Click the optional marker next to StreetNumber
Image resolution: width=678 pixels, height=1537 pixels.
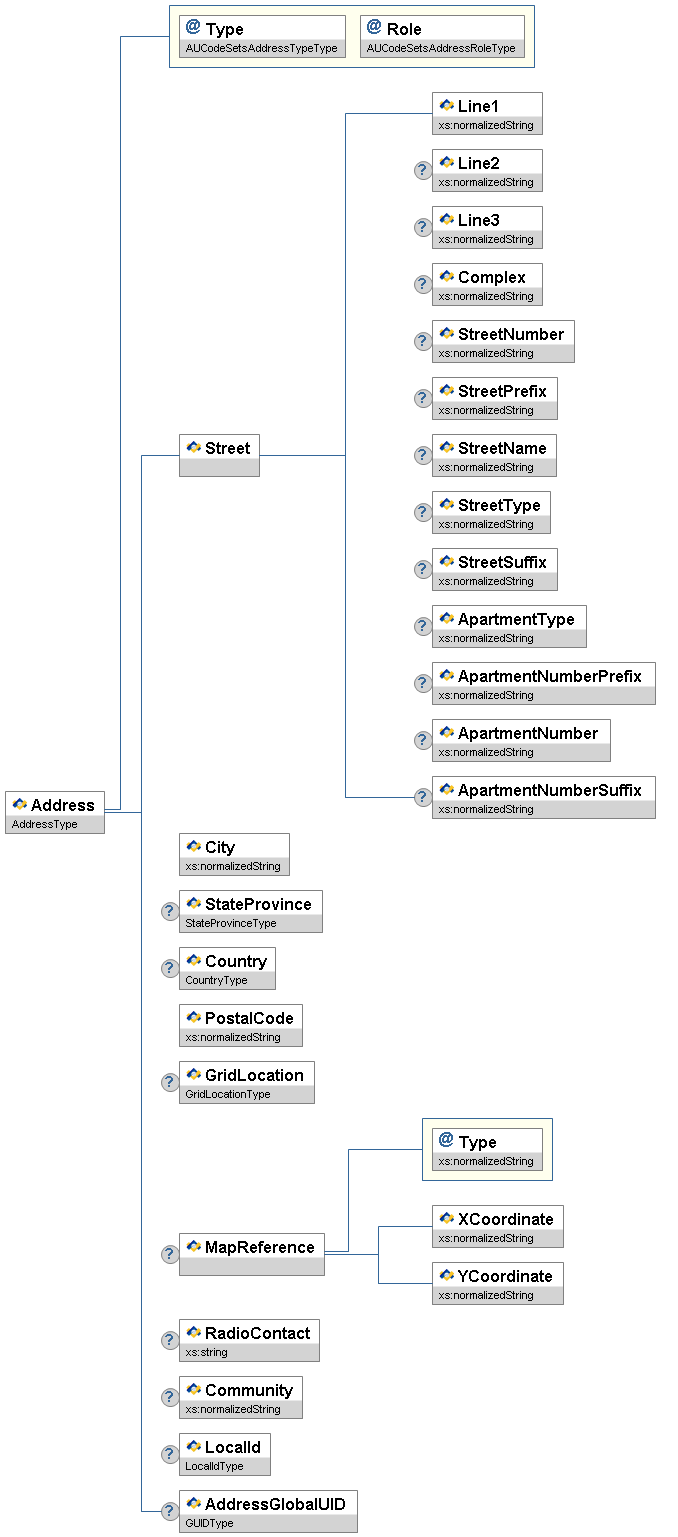click(422, 341)
